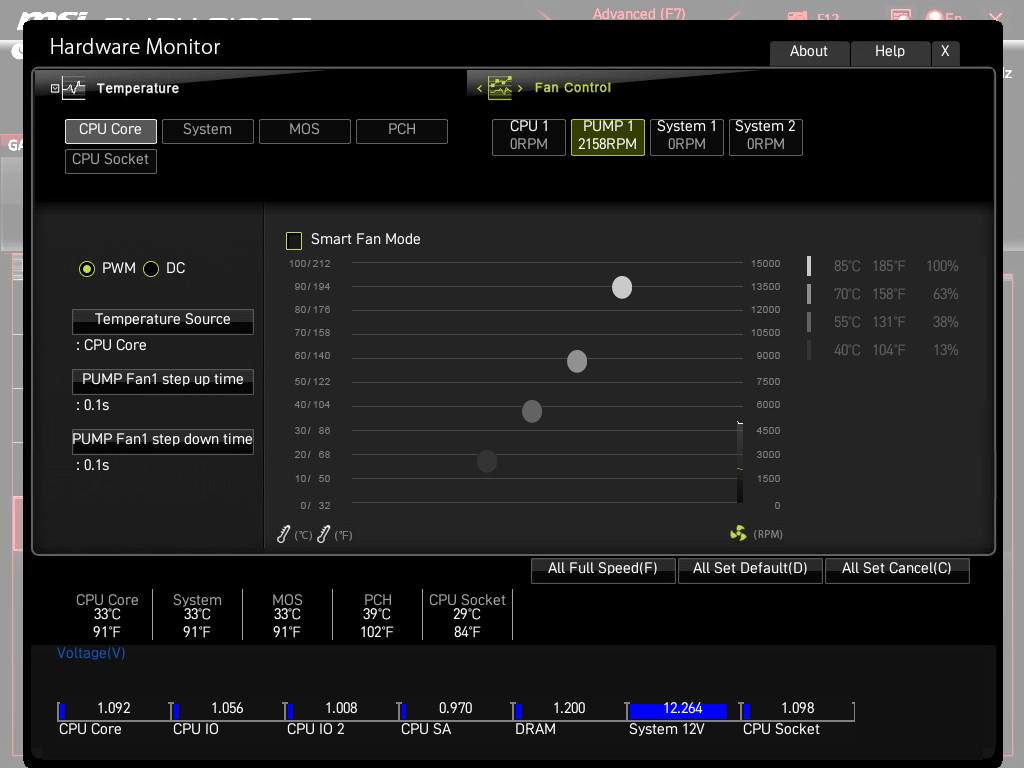Click the 40°C 13% curve setting row
Viewport: 1024px width, 768px height.
click(x=884, y=351)
